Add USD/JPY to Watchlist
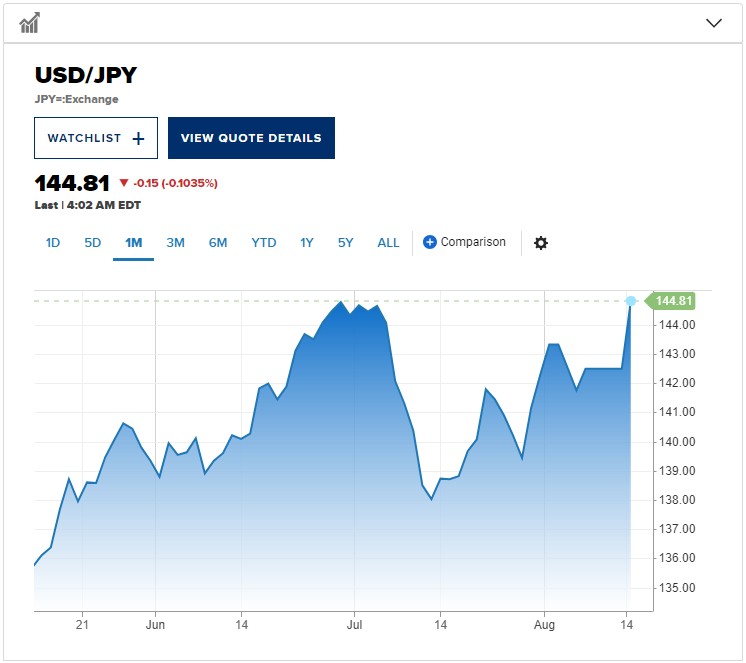This screenshot has width=746, height=663. pyautogui.click(x=96, y=138)
